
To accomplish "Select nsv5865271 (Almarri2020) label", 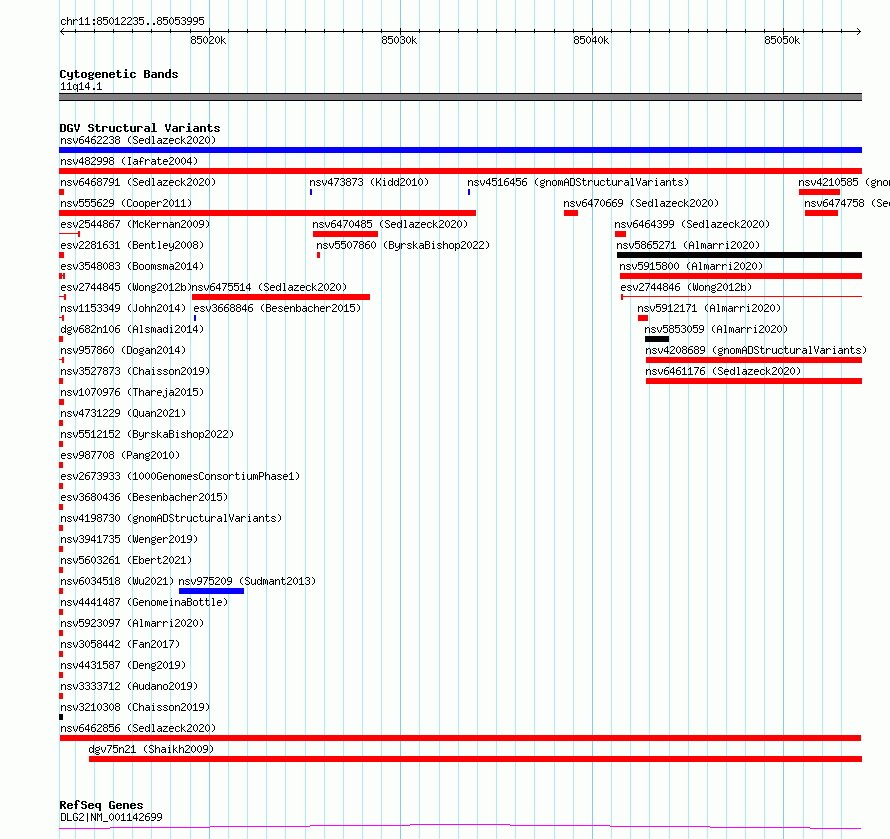I will point(688,245).
